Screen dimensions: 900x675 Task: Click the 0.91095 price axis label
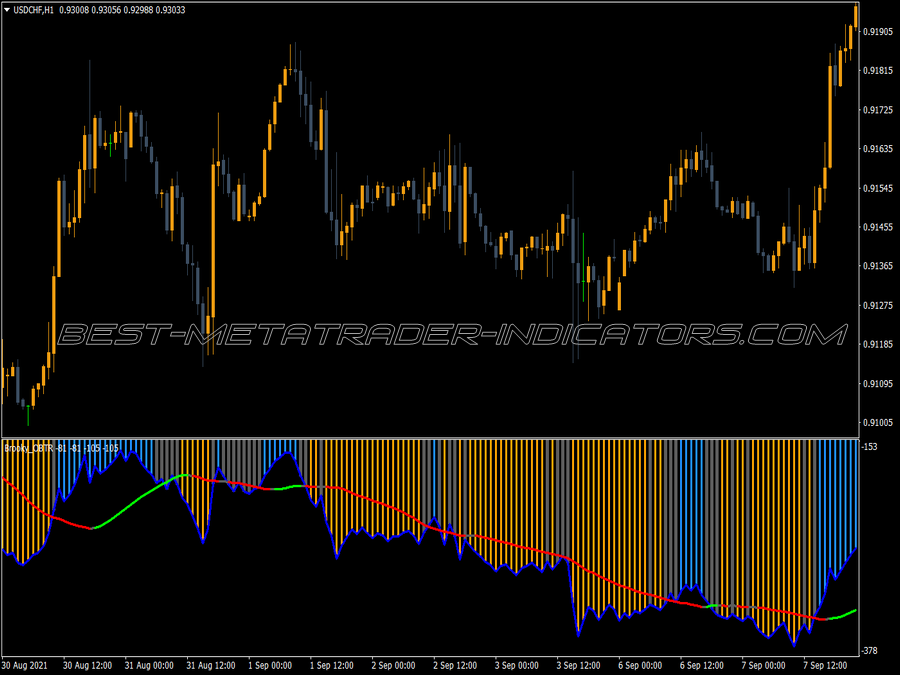pos(878,383)
